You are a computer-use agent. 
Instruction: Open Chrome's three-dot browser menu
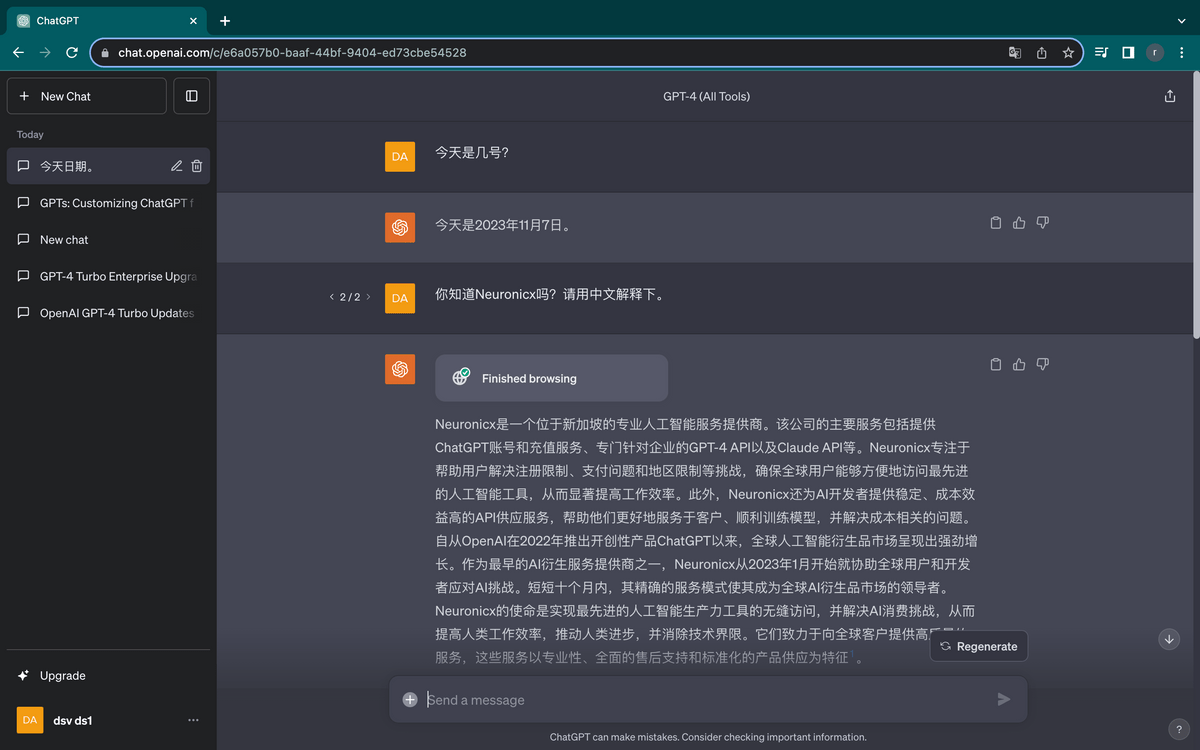click(1182, 52)
